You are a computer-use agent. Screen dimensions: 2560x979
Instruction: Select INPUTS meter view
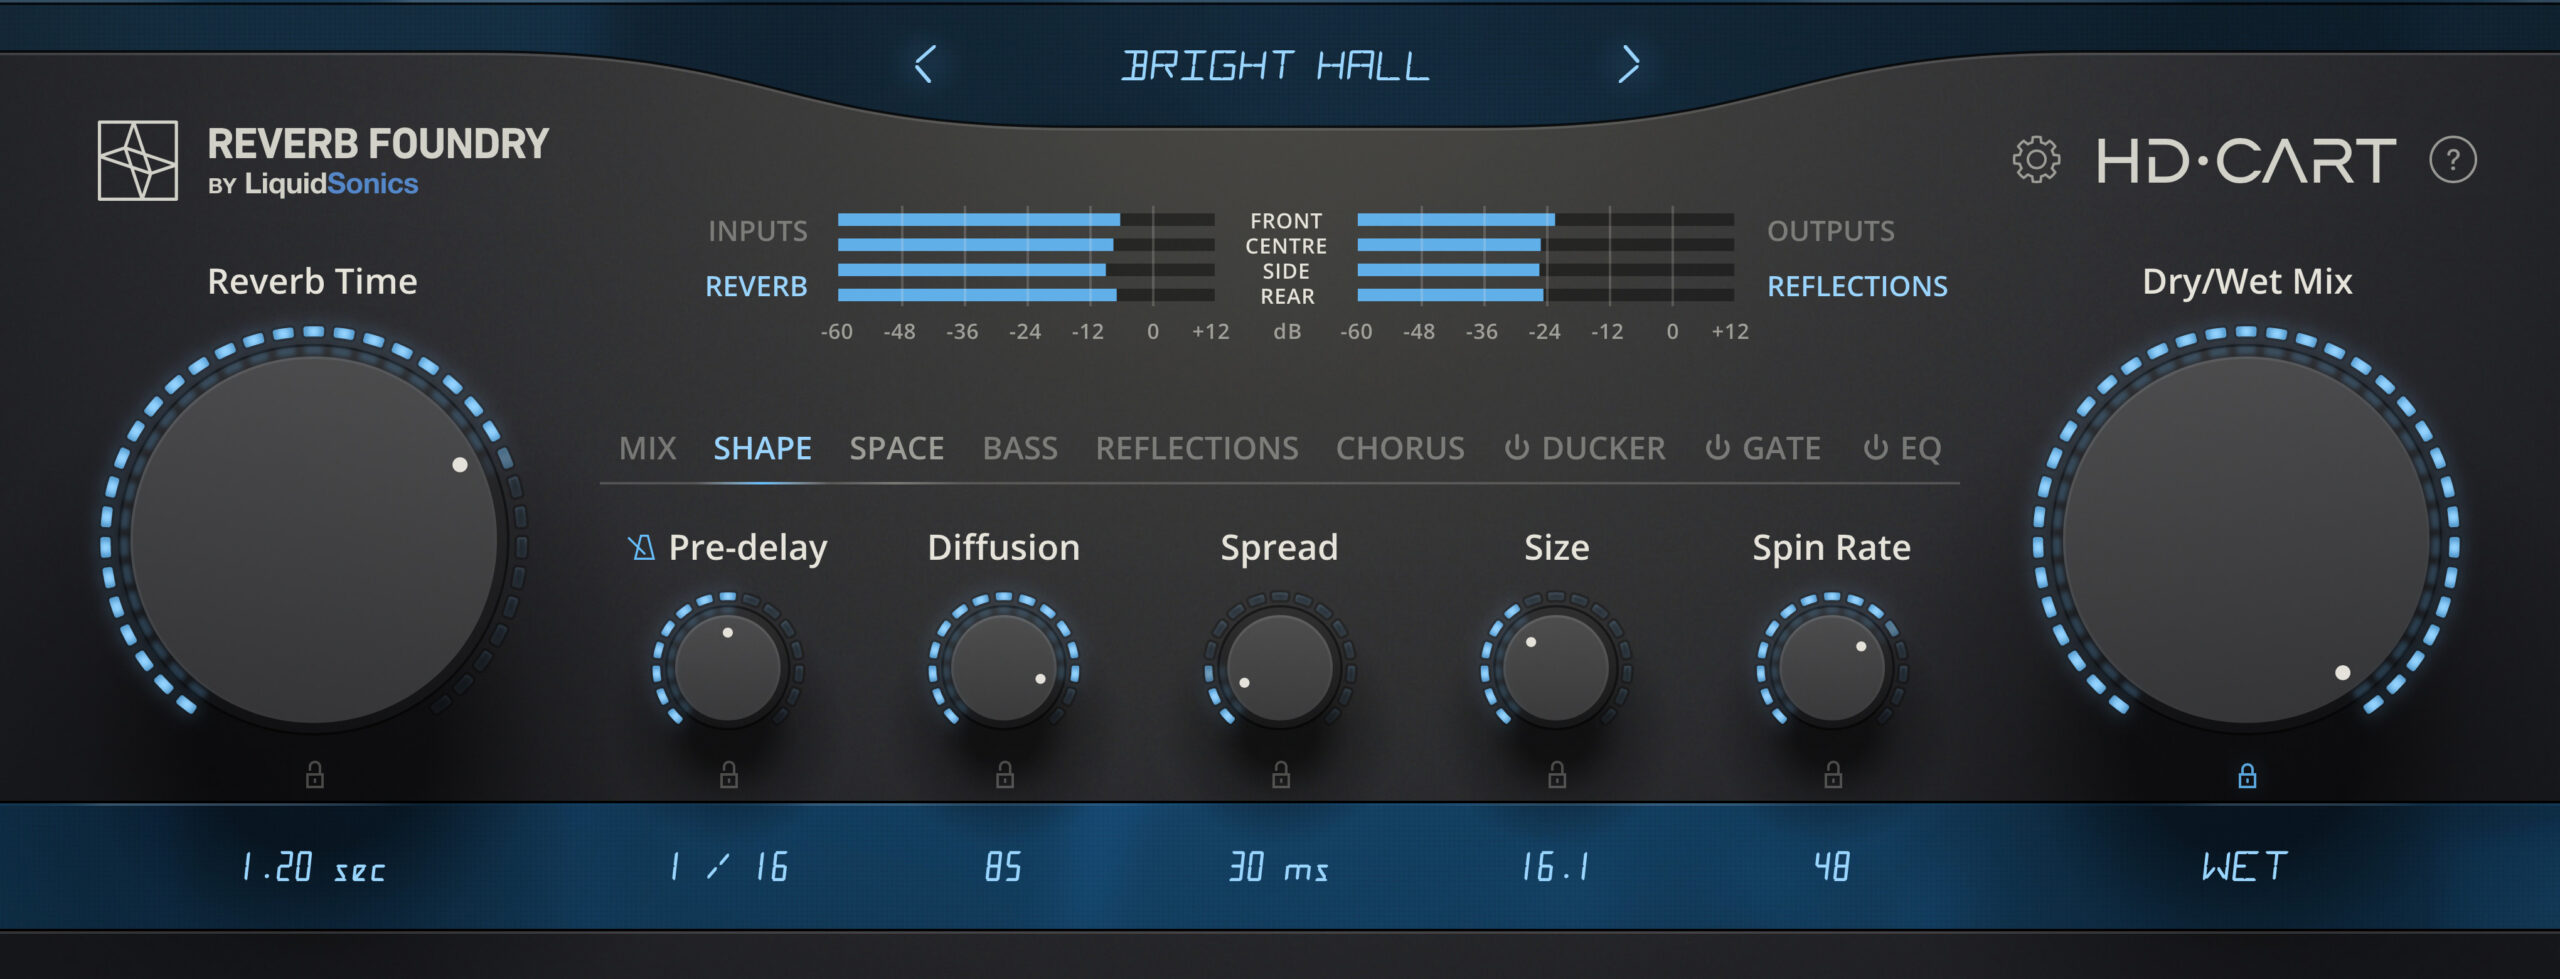(x=758, y=231)
